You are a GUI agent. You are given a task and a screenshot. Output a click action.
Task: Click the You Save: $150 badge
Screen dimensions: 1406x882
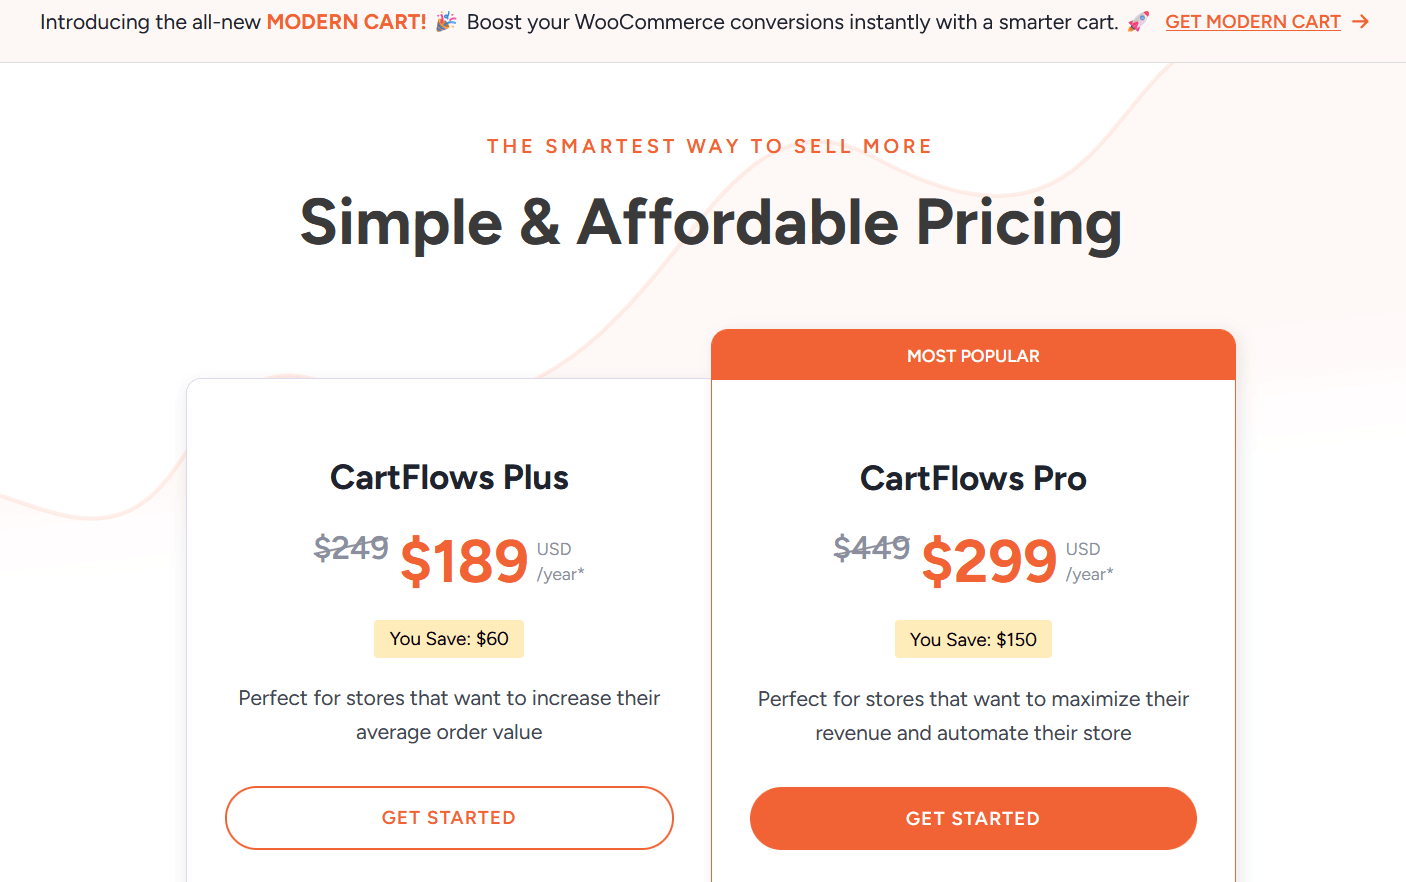973,640
